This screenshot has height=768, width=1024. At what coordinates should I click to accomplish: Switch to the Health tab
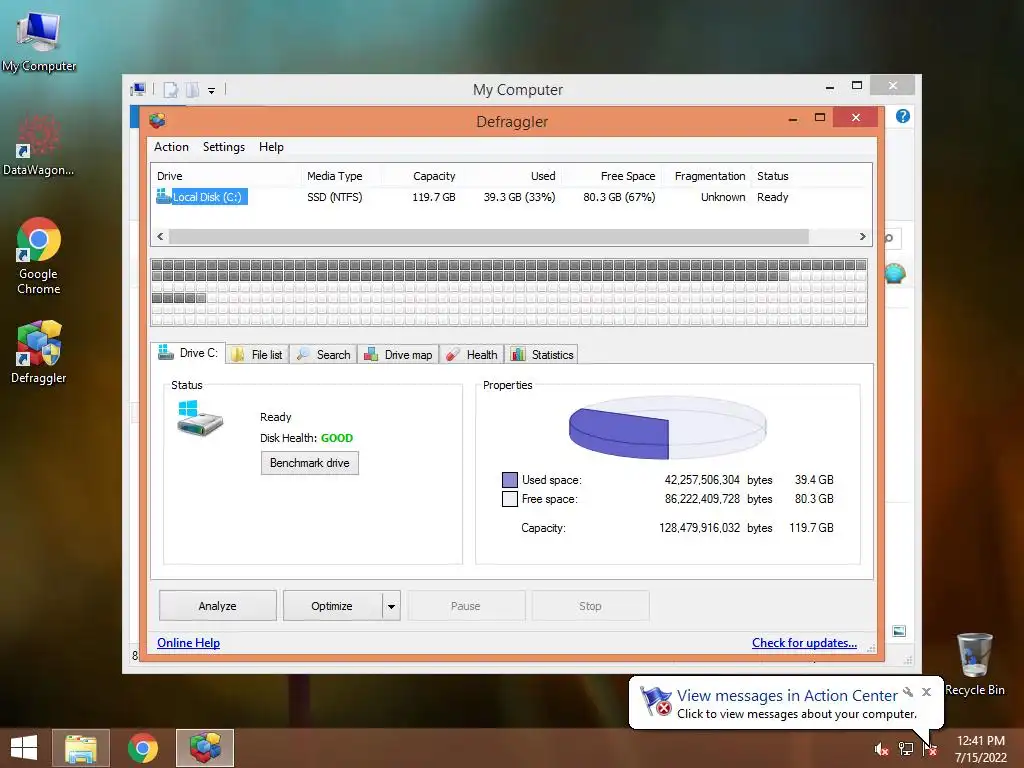pyautogui.click(x=472, y=355)
